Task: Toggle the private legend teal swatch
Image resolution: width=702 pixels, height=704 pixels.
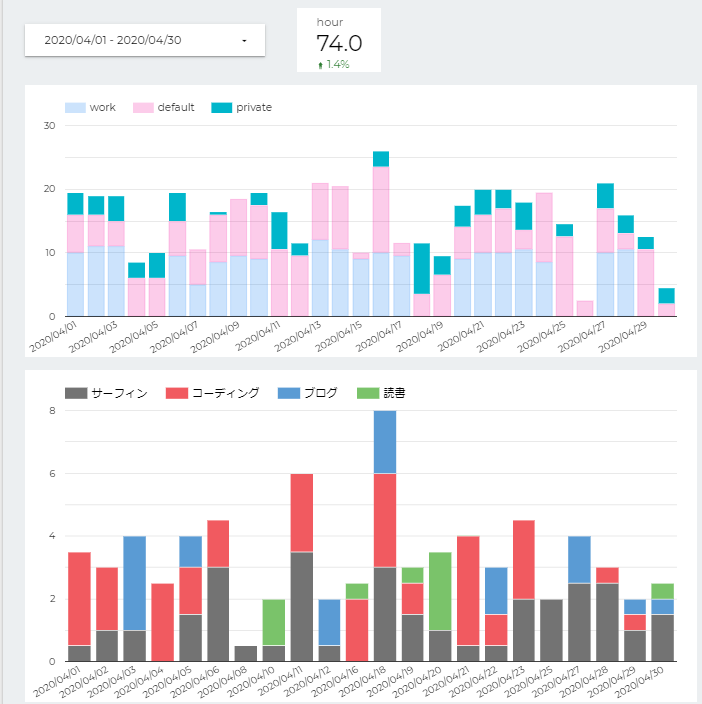Action: click(x=222, y=108)
